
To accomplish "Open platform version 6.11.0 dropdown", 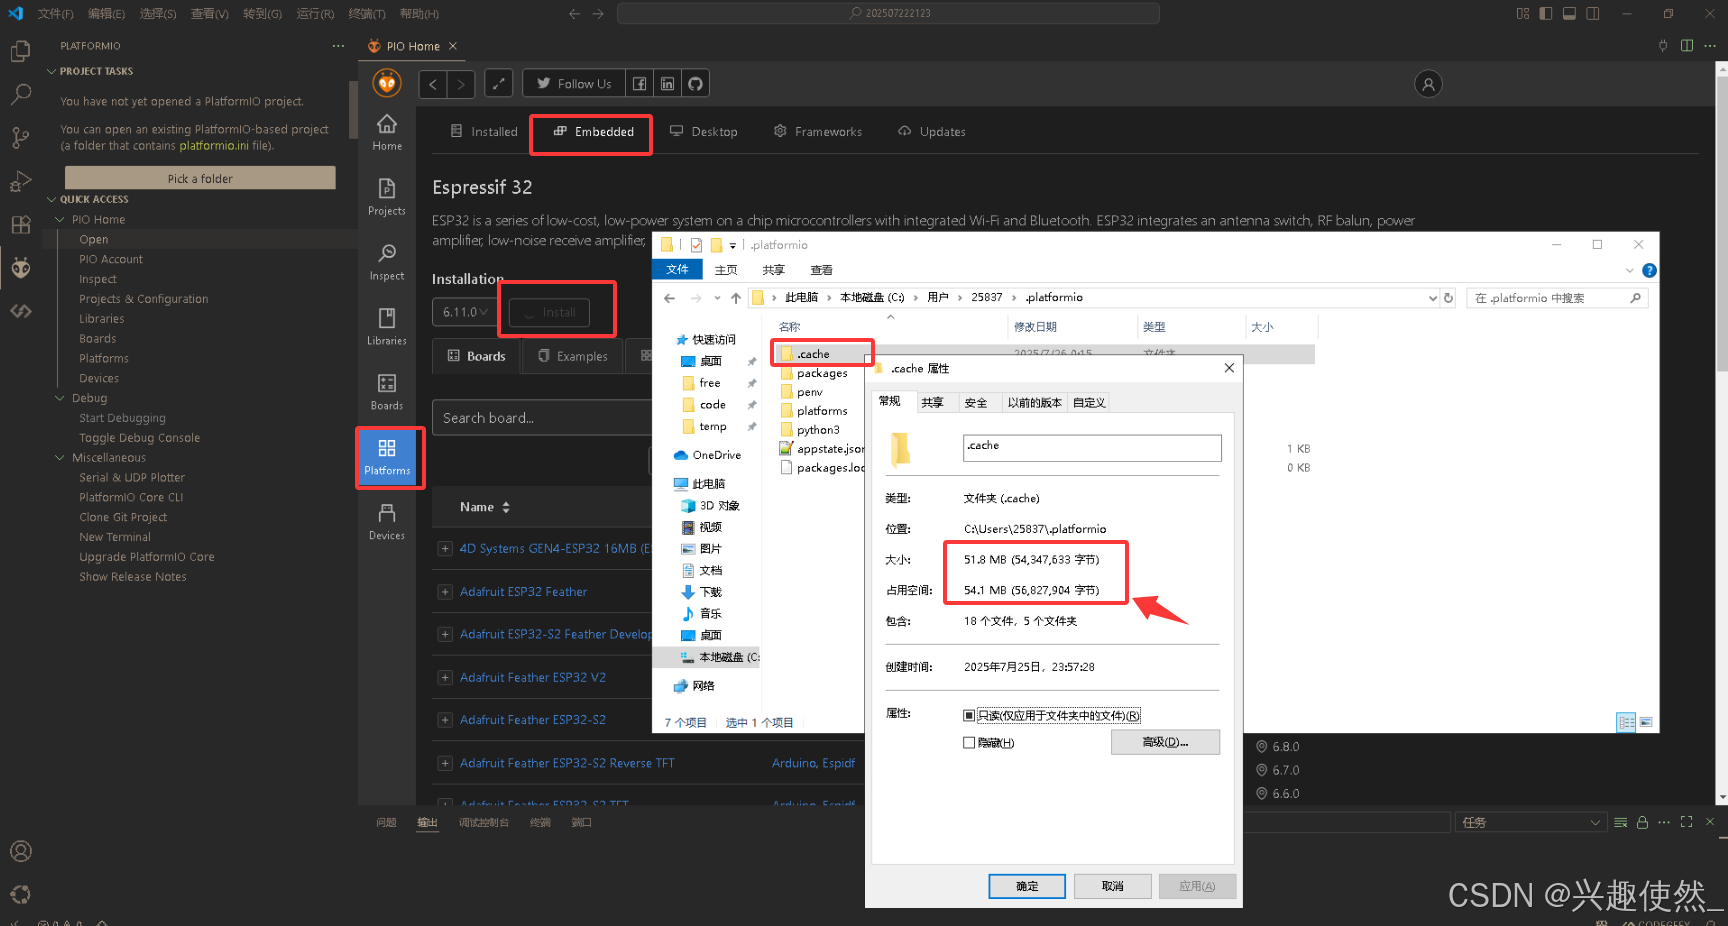I will pyautogui.click(x=465, y=312).
